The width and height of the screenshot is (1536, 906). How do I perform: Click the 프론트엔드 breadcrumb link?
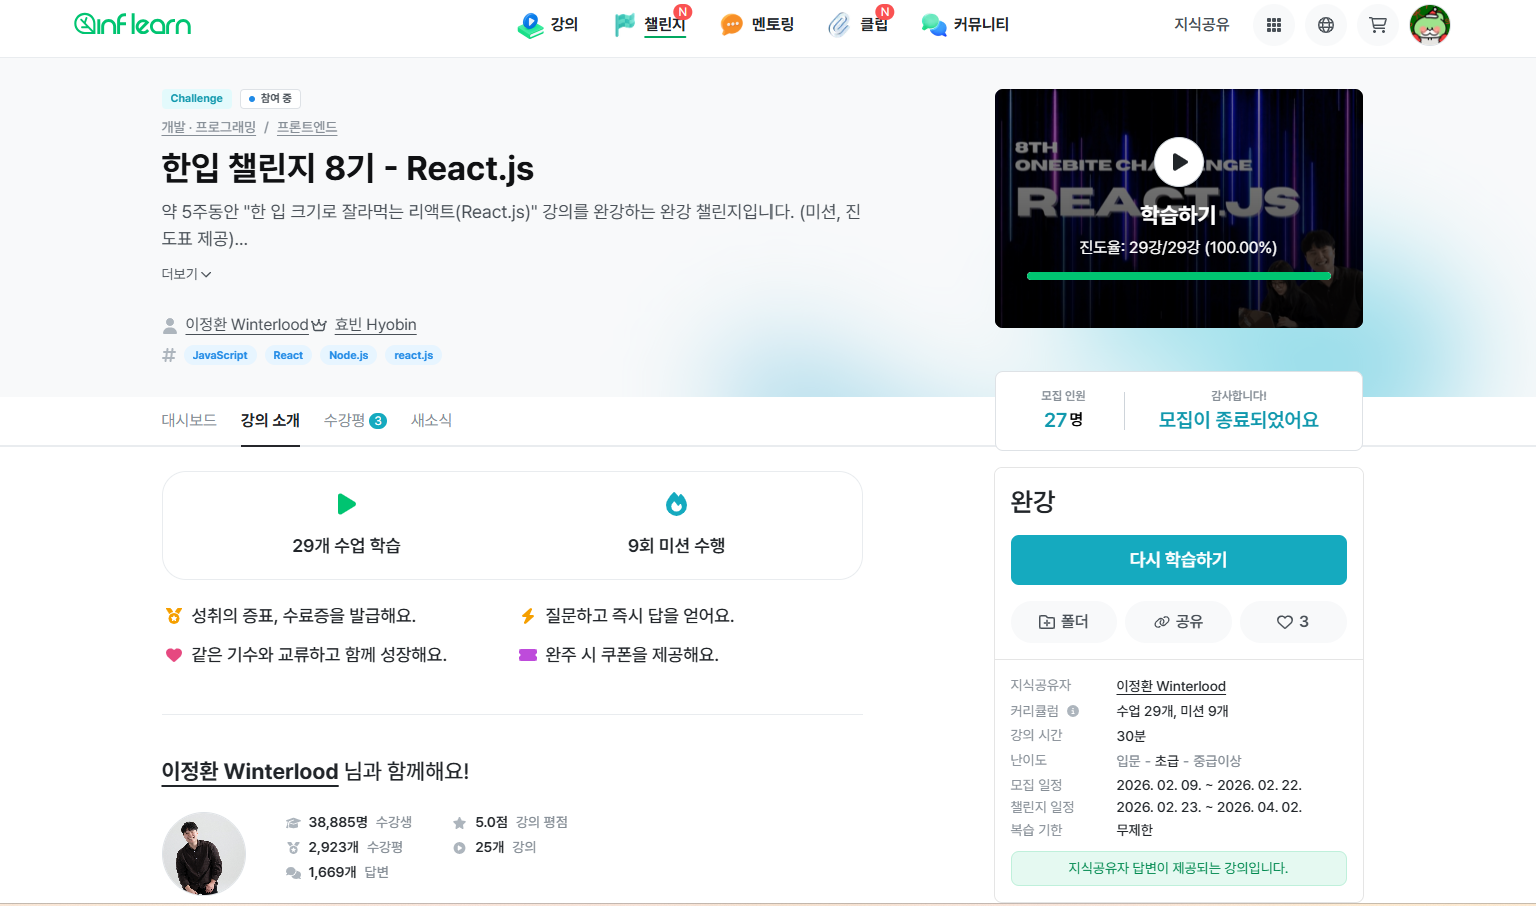(x=307, y=127)
